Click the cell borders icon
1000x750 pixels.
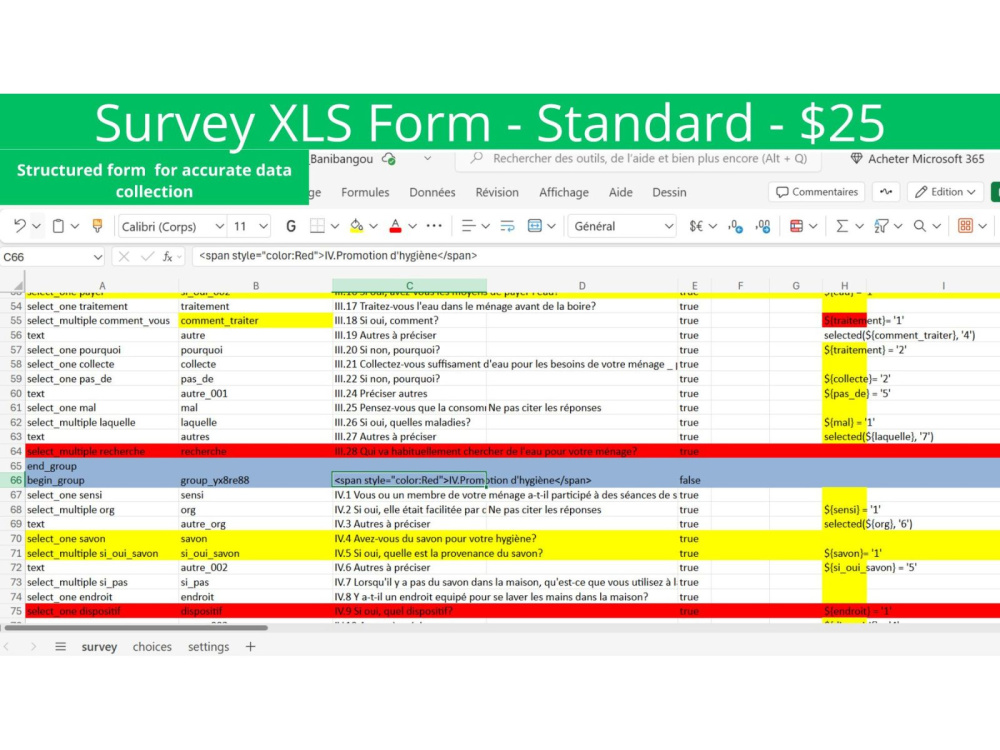click(x=317, y=226)
